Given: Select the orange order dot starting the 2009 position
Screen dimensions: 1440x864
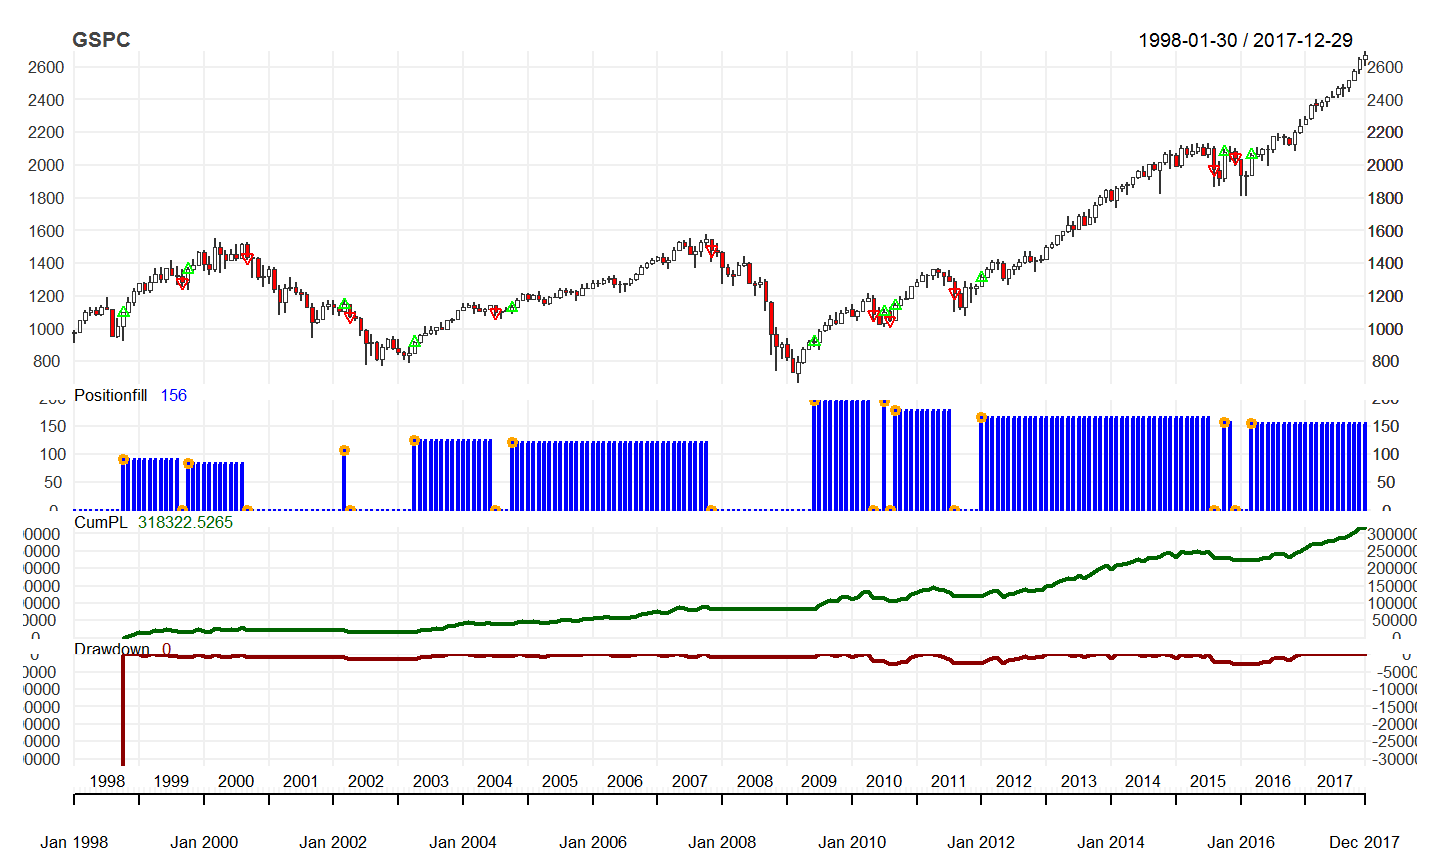Looking at the screenshot, I should pyautogui.click(x=813, y=402).
